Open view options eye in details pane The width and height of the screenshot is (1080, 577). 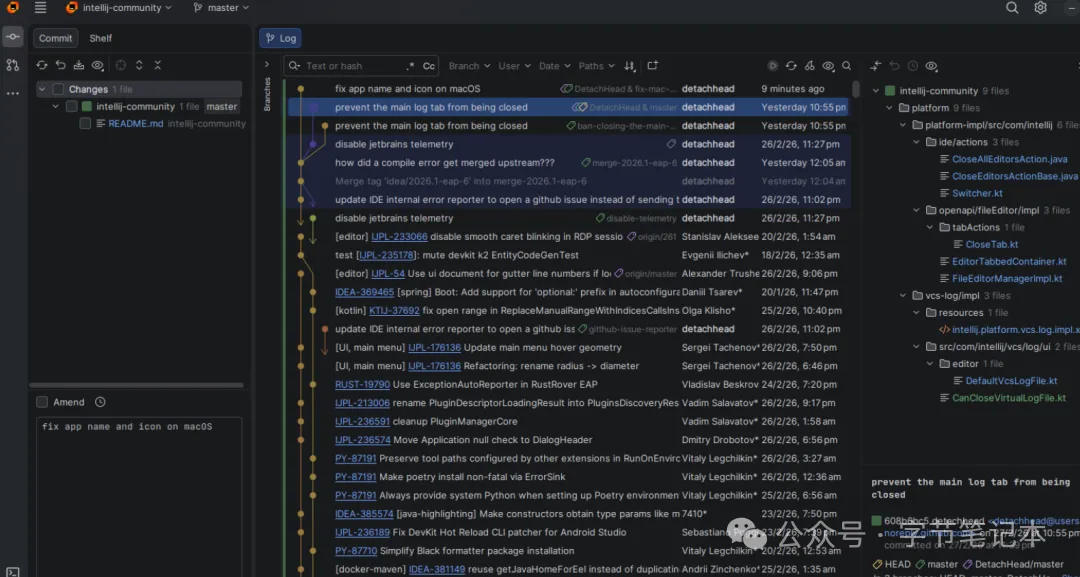(931, 66)
